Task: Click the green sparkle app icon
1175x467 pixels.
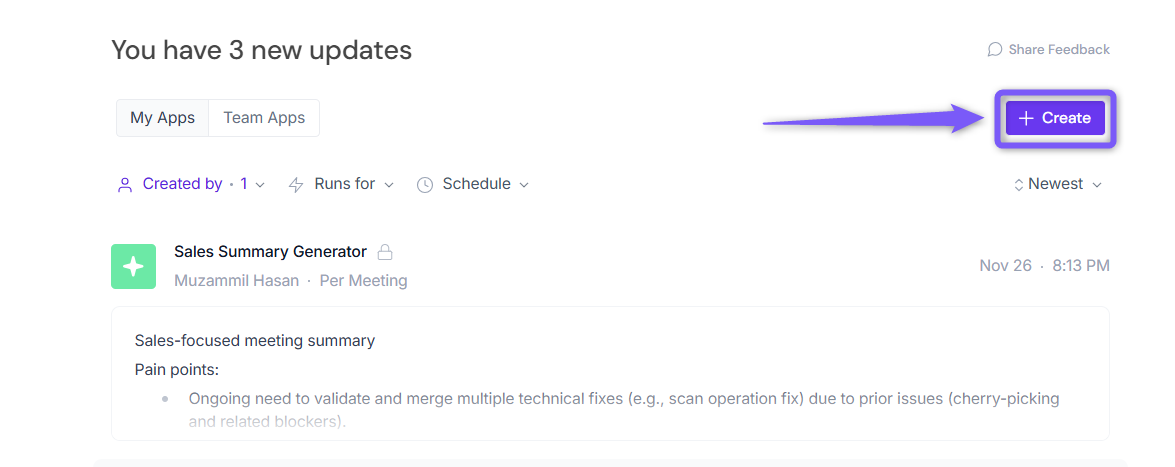Action: 133,266
